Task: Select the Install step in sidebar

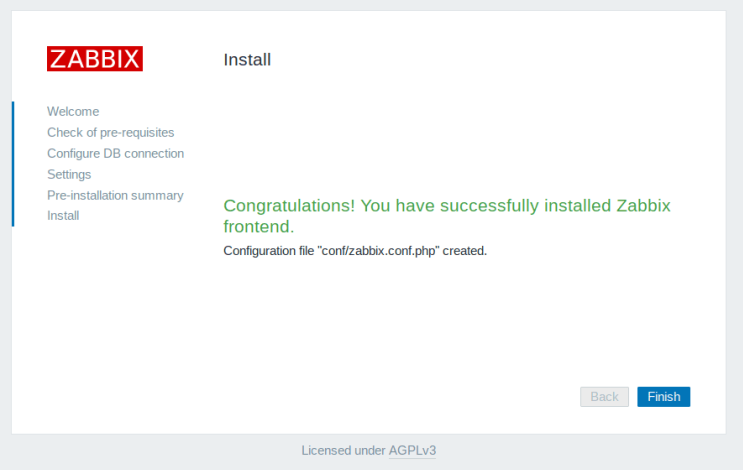Action: (63, 216)
